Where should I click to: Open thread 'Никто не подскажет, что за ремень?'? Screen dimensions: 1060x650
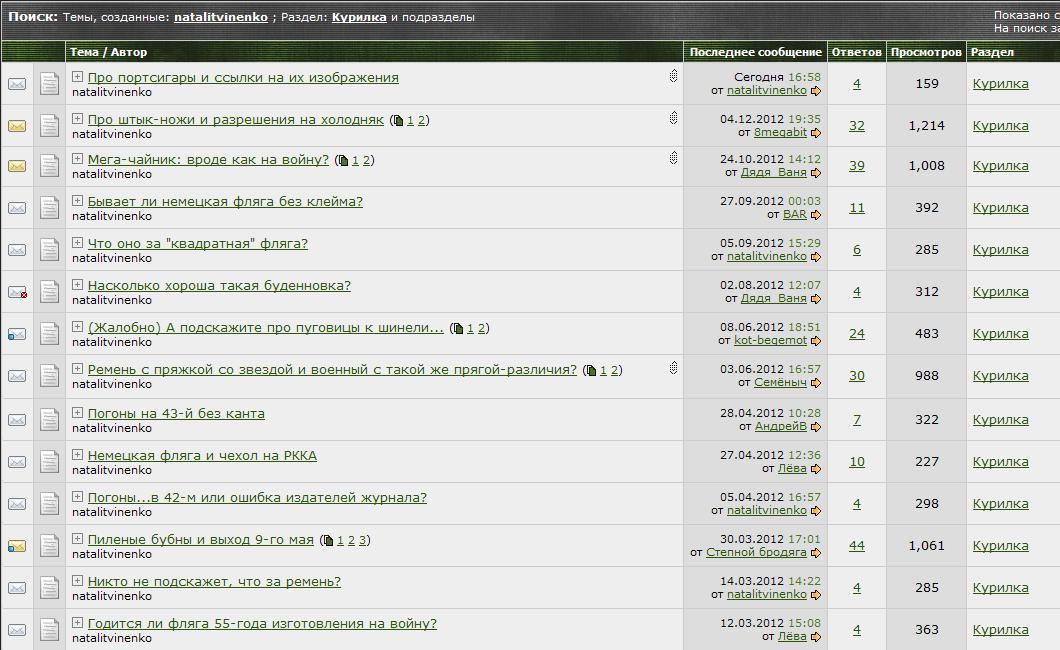coord(214,582)
